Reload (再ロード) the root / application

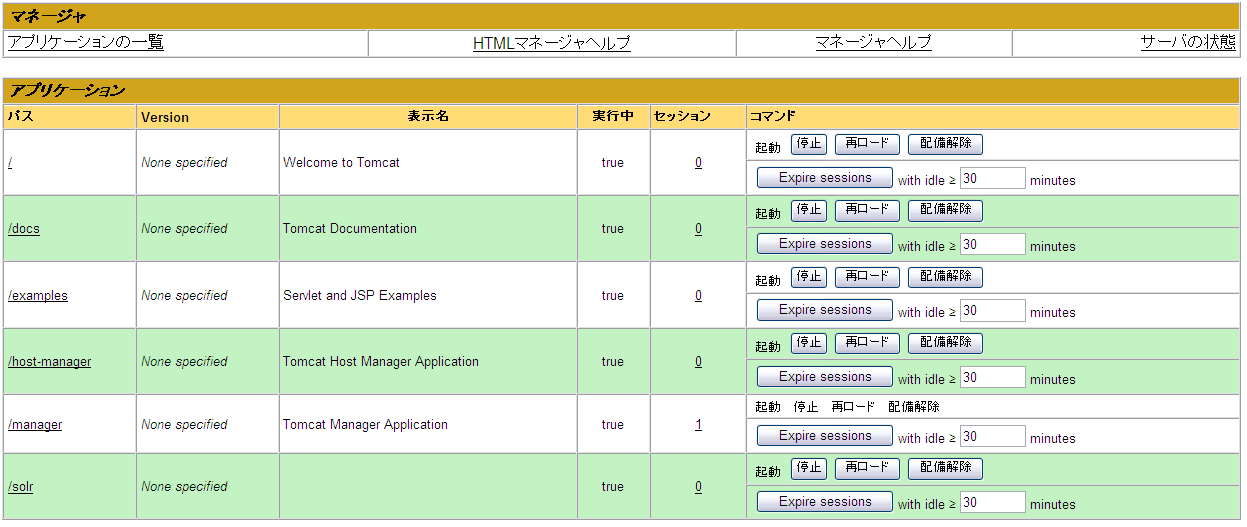[867, 144]
